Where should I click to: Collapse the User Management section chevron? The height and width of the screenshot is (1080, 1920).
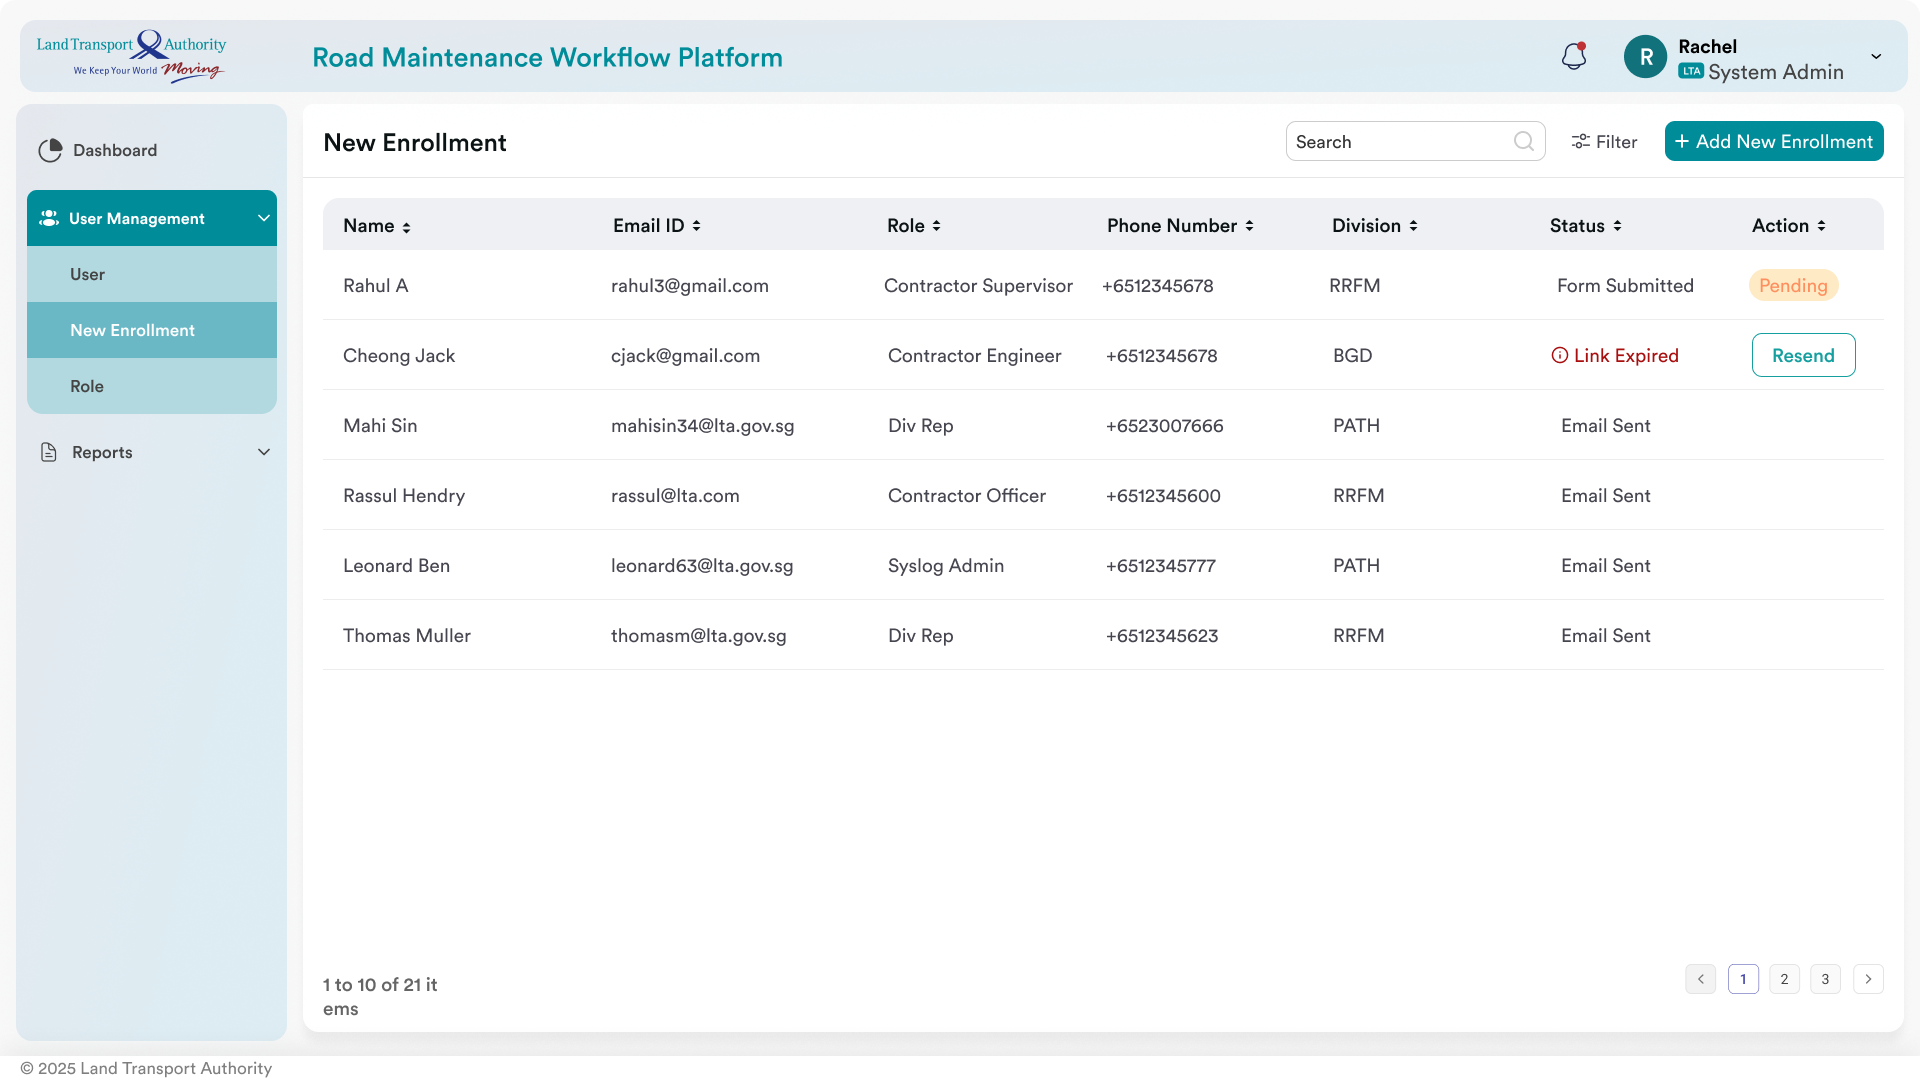[x=264, y=218]
